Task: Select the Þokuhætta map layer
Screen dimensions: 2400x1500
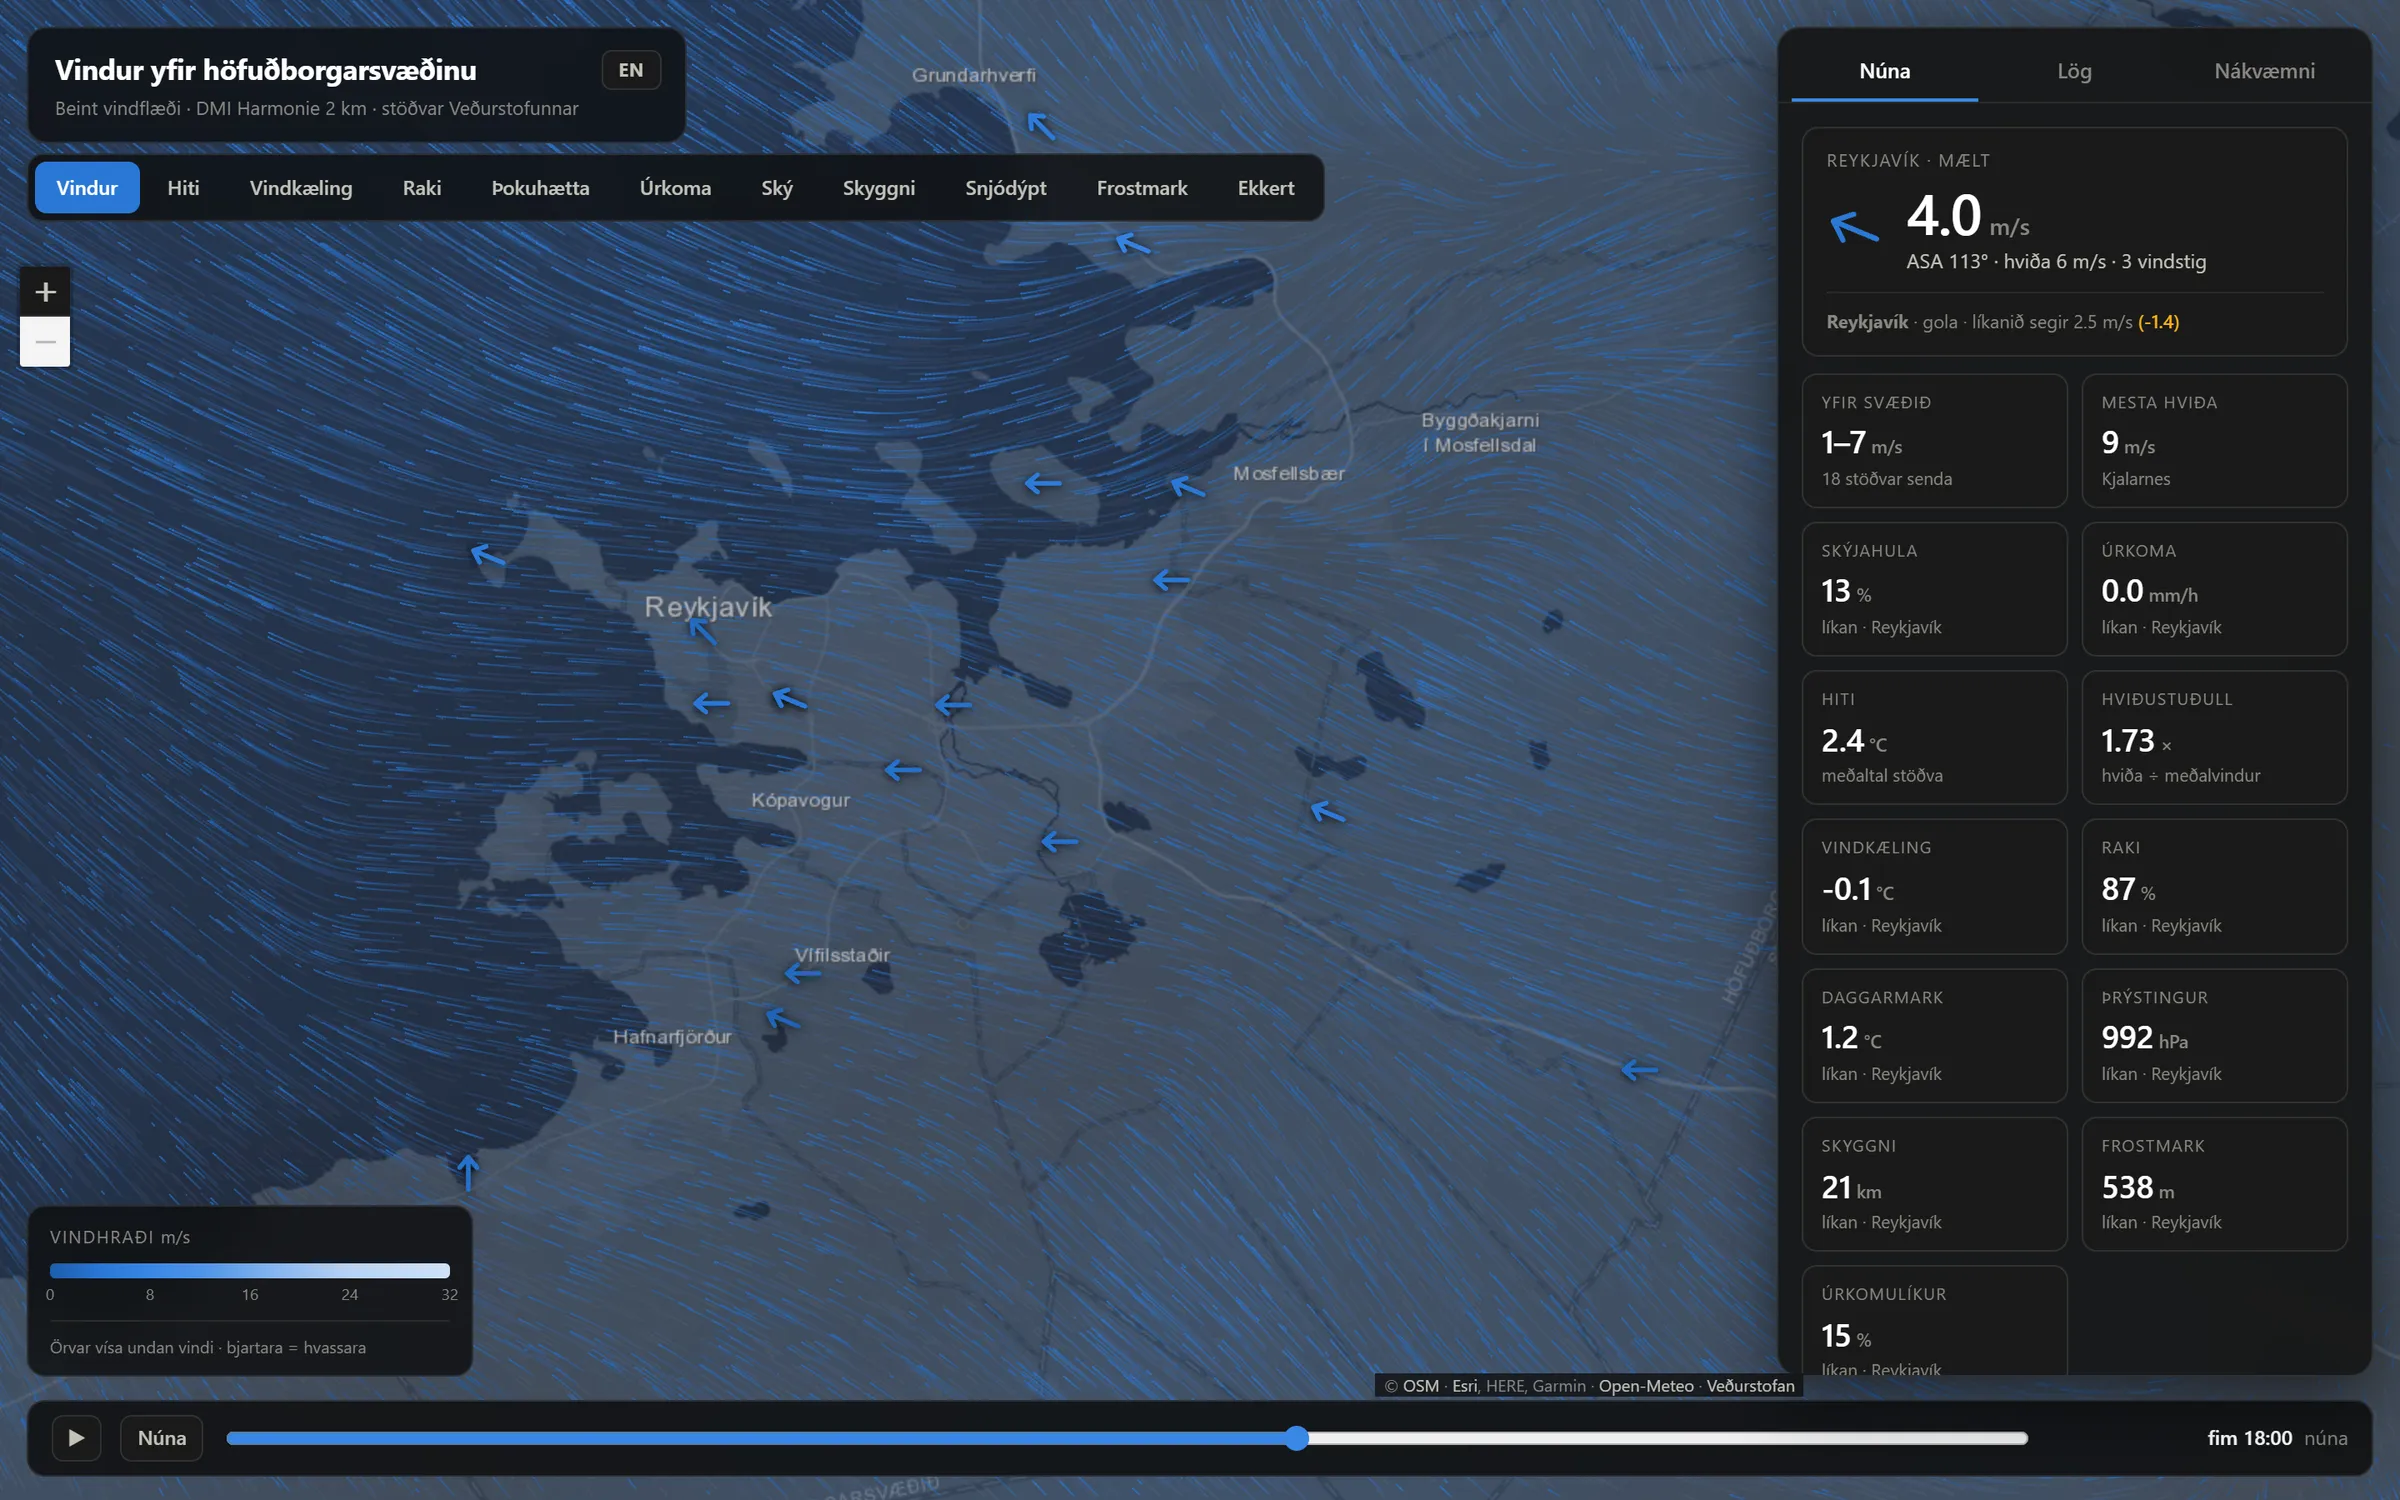Action: point(540,188)
